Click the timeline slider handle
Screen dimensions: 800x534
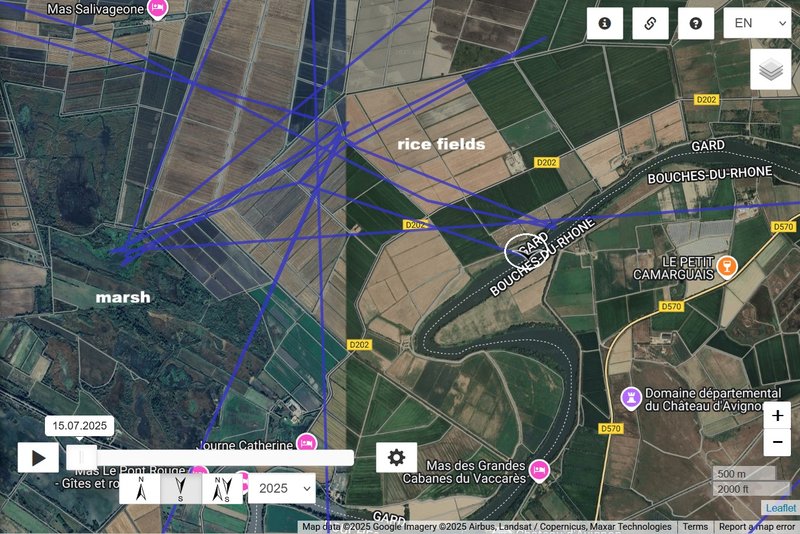82,457
